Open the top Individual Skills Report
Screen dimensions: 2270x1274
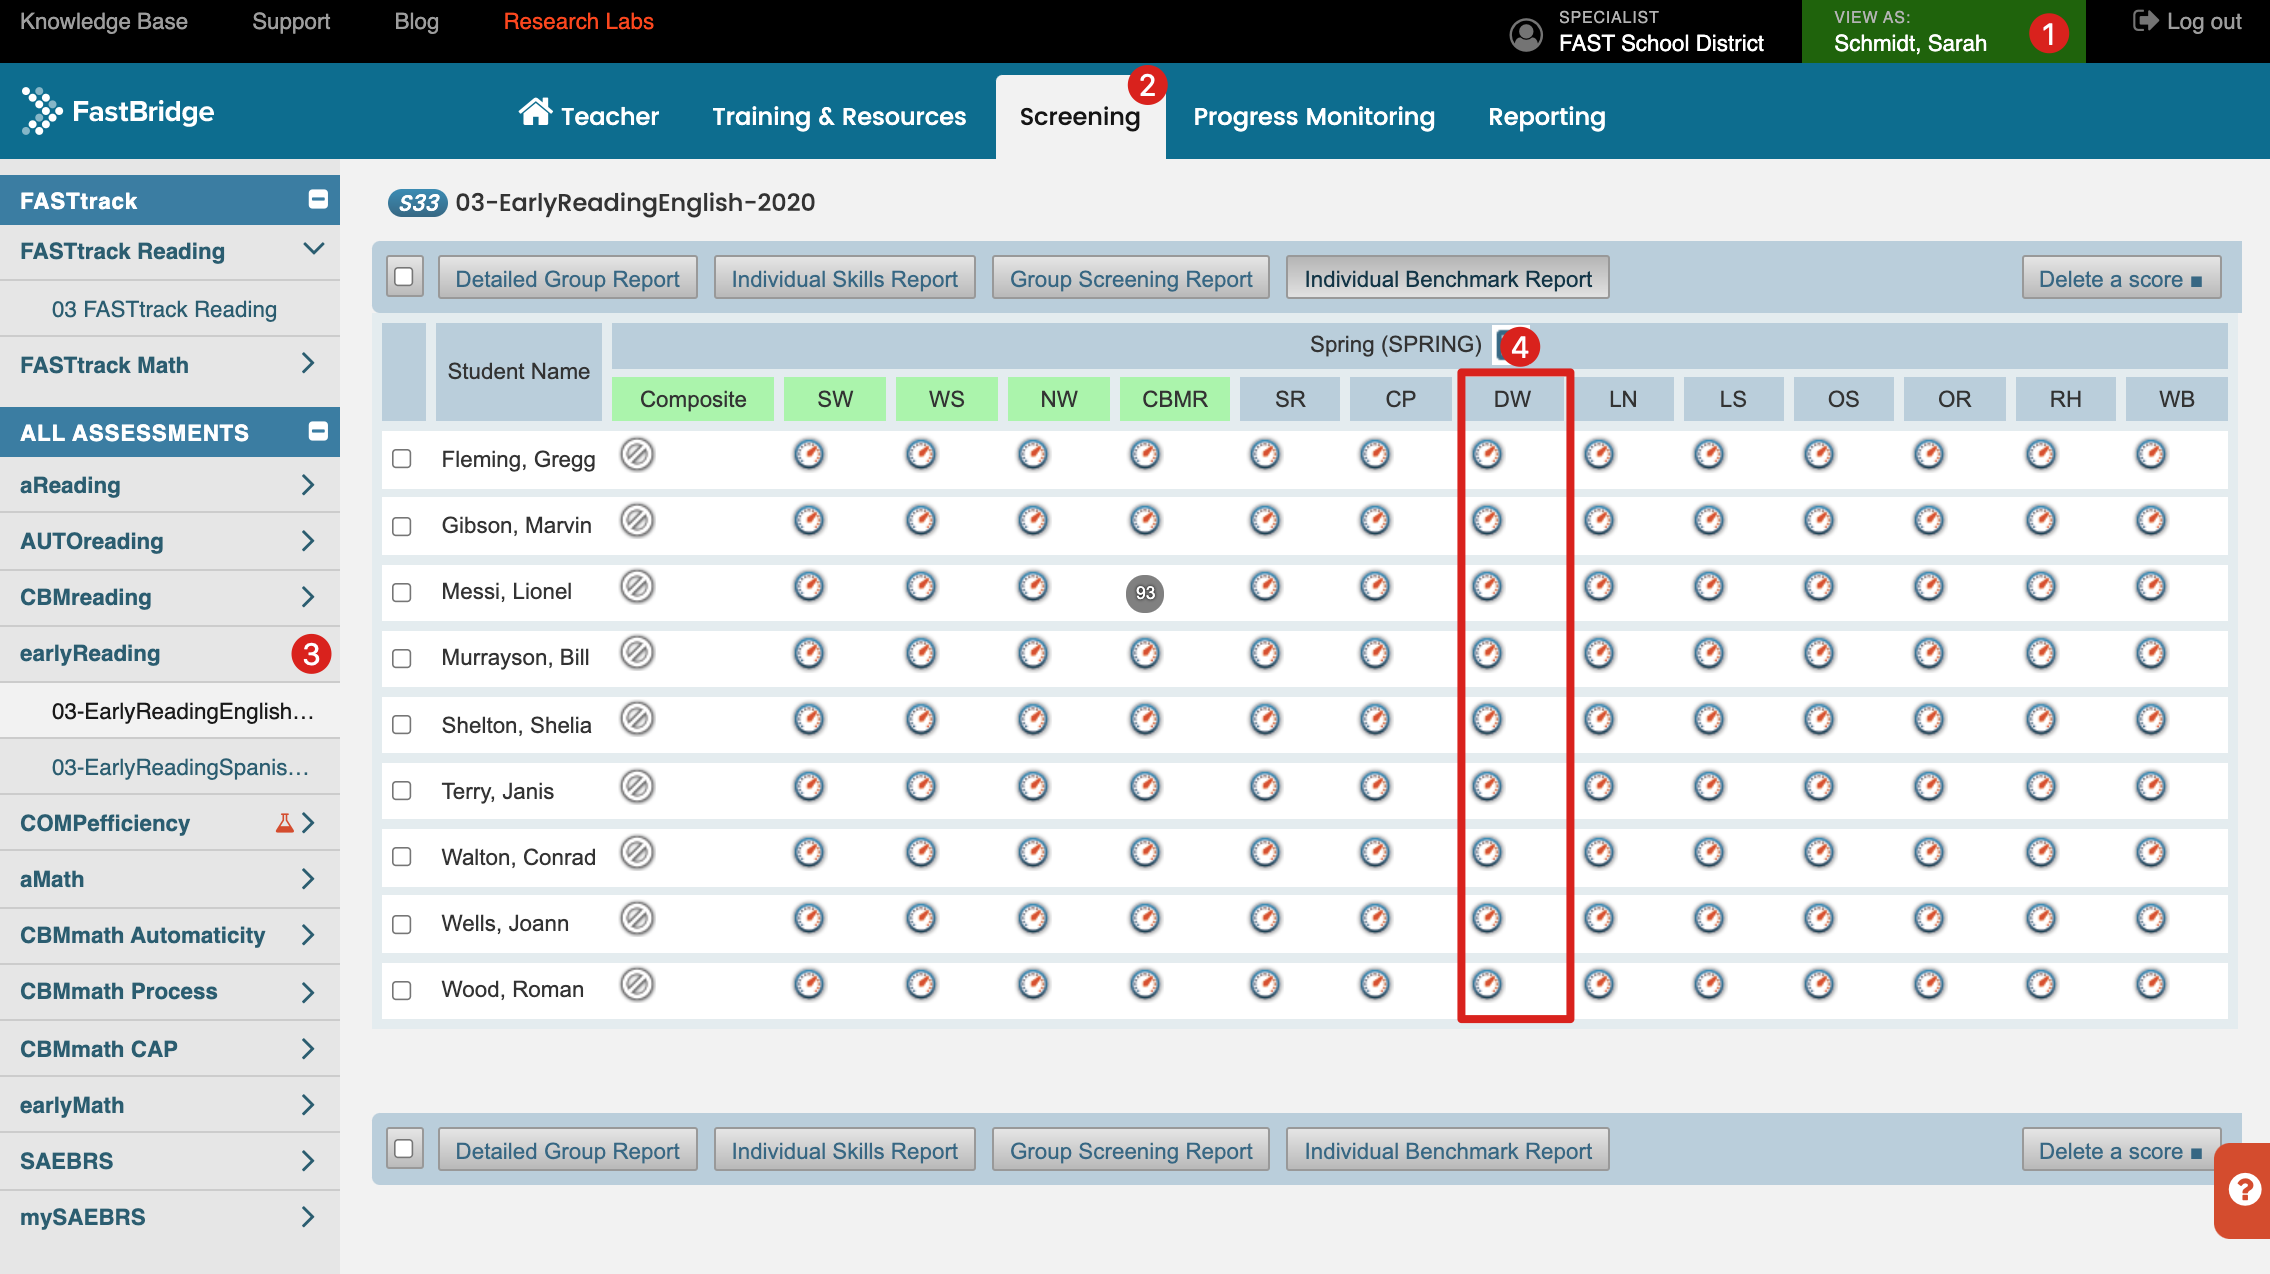tap(844, 278)
